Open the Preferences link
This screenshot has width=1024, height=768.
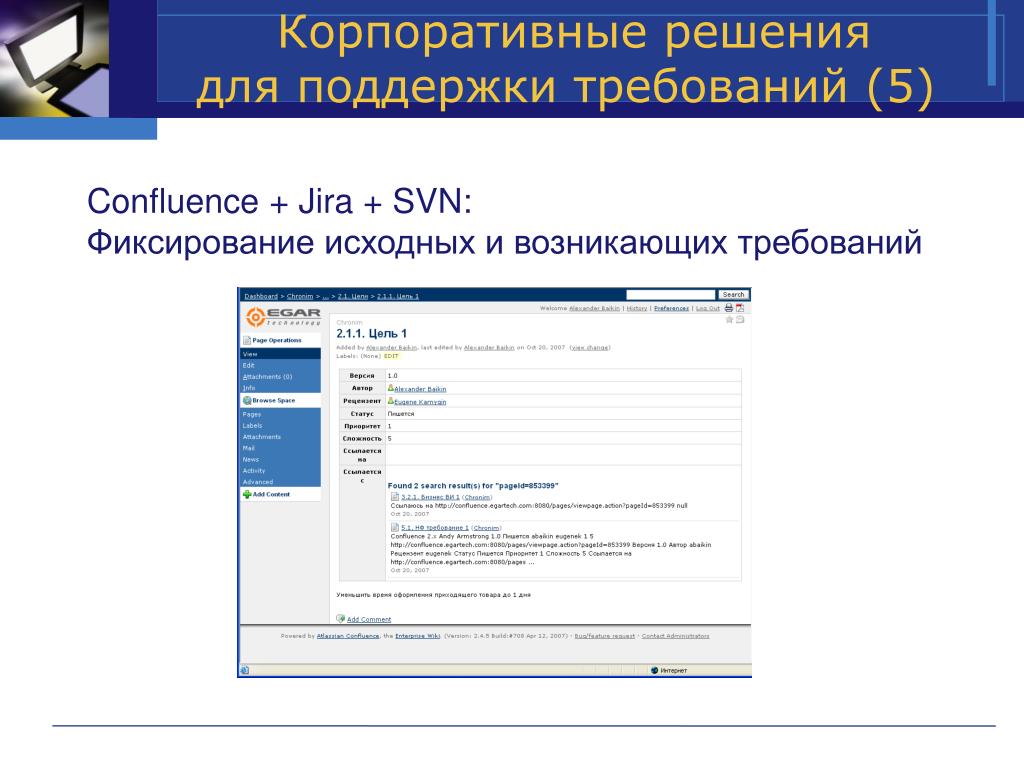[671, 308]
